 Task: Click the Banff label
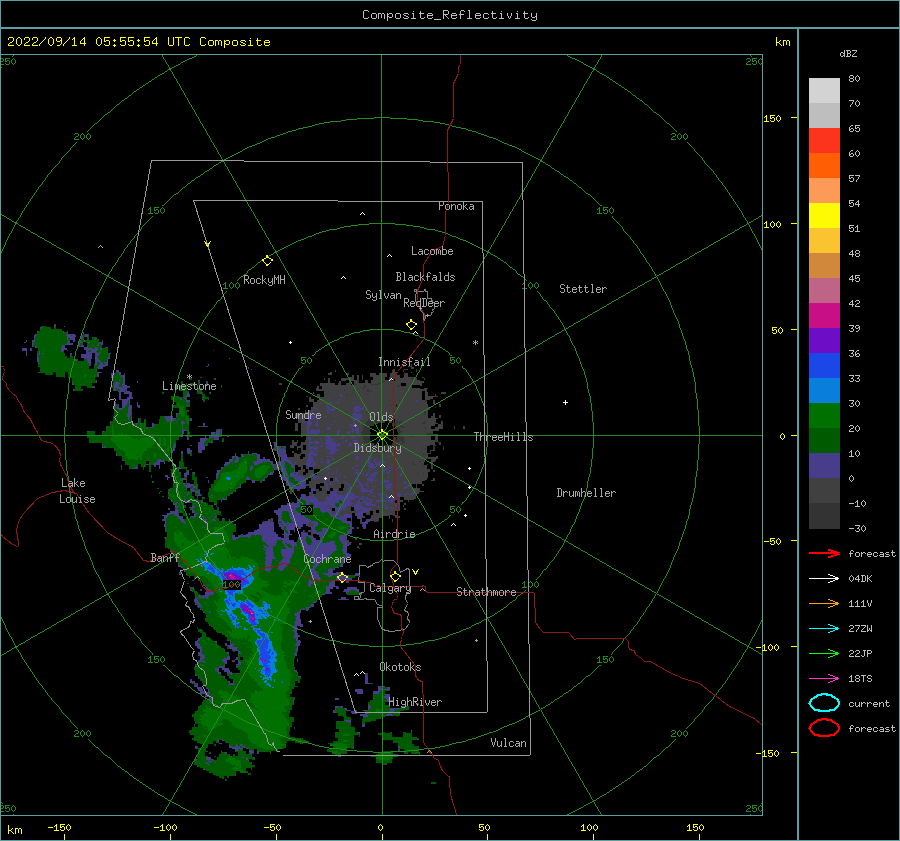[165, 557]
